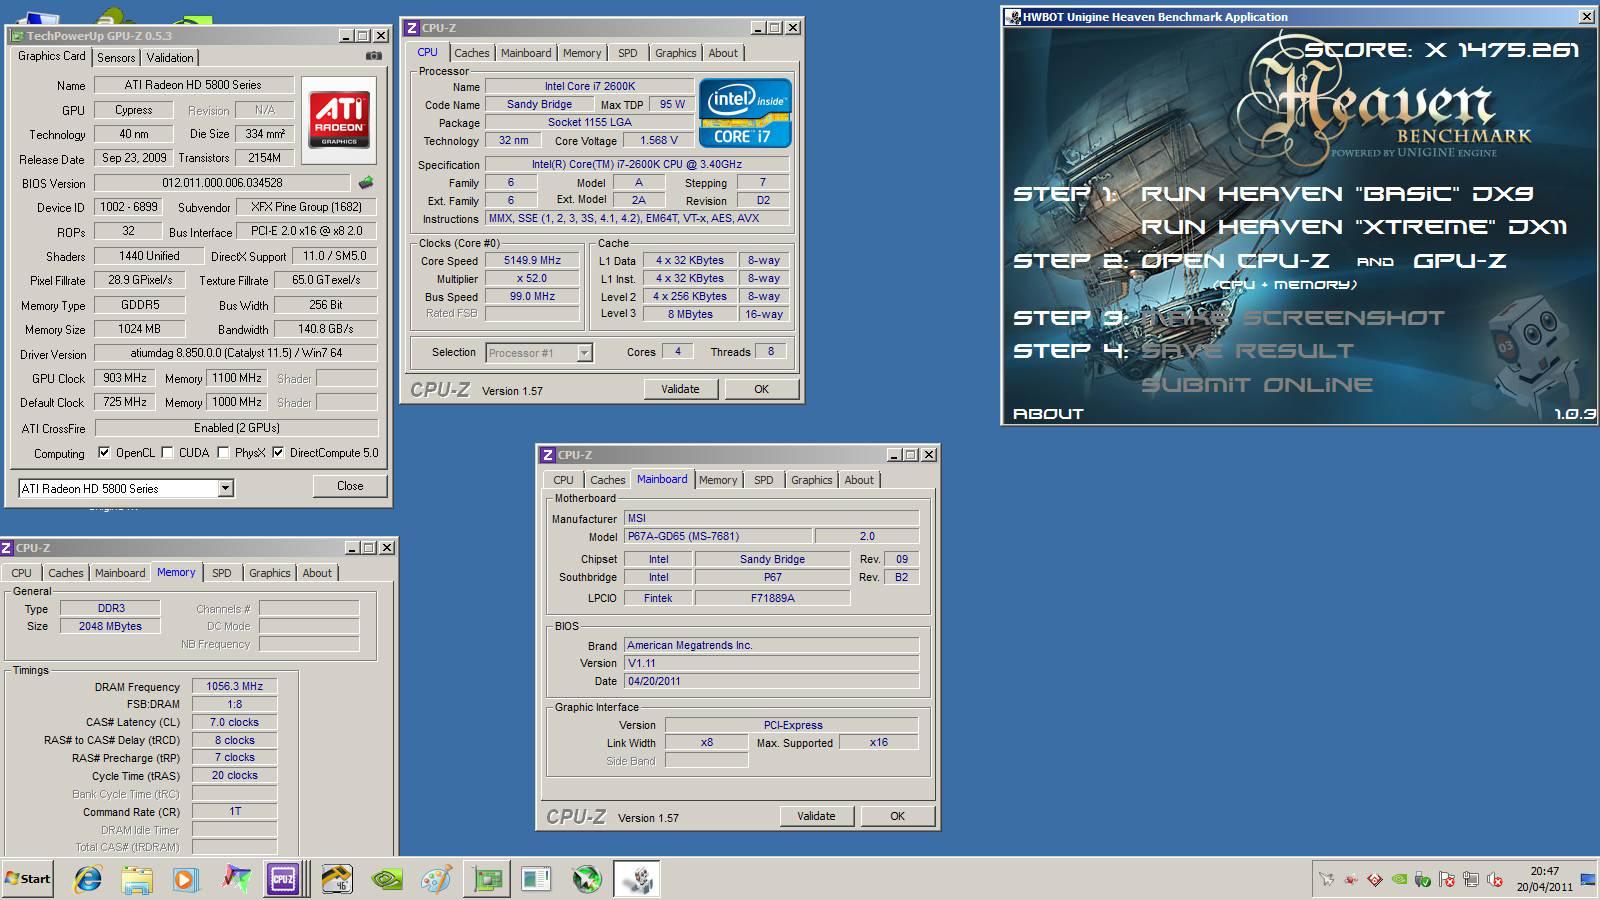Click the NVIDIA tray icon

1399,879
